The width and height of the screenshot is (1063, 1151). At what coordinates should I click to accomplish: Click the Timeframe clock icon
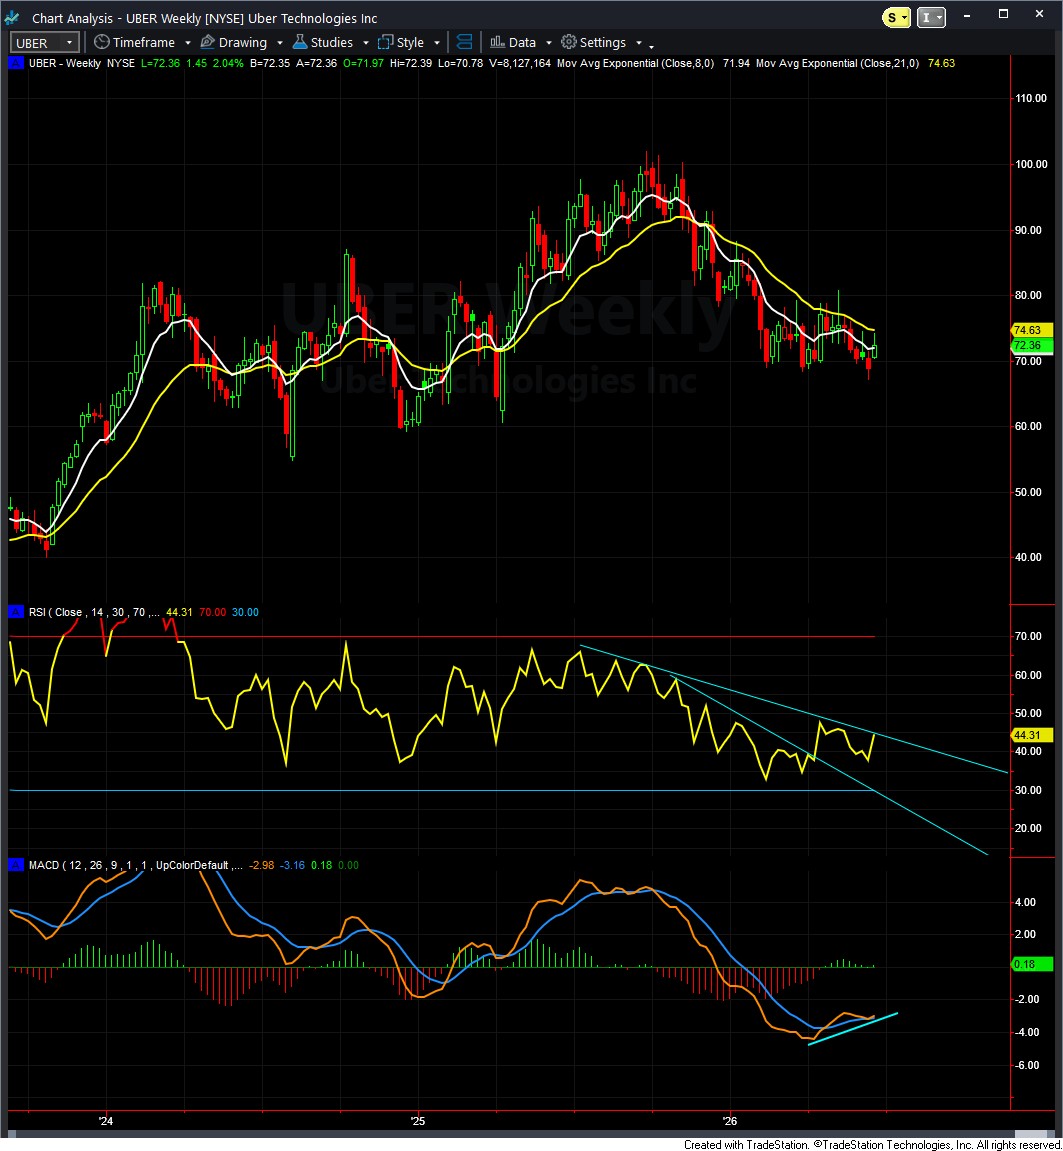102,42
